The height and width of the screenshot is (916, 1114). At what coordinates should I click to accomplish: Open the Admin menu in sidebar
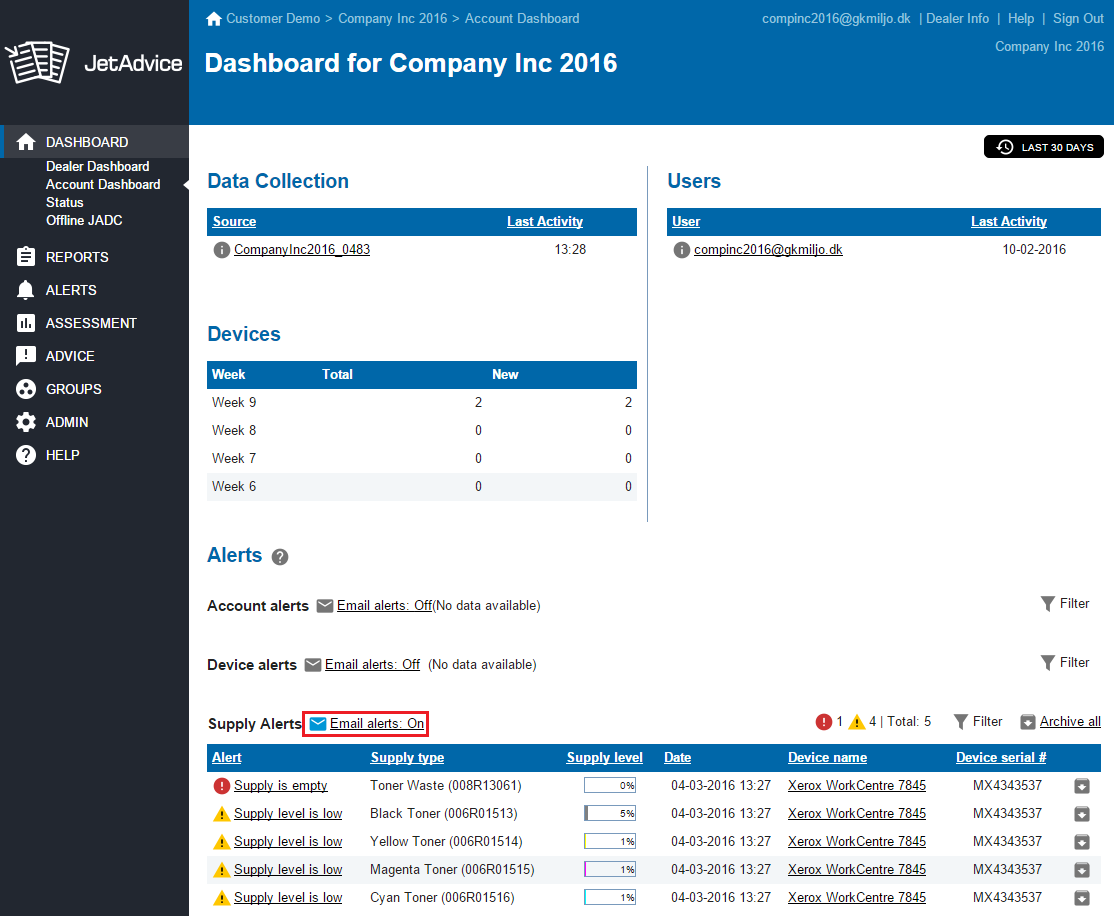[67, 422]
